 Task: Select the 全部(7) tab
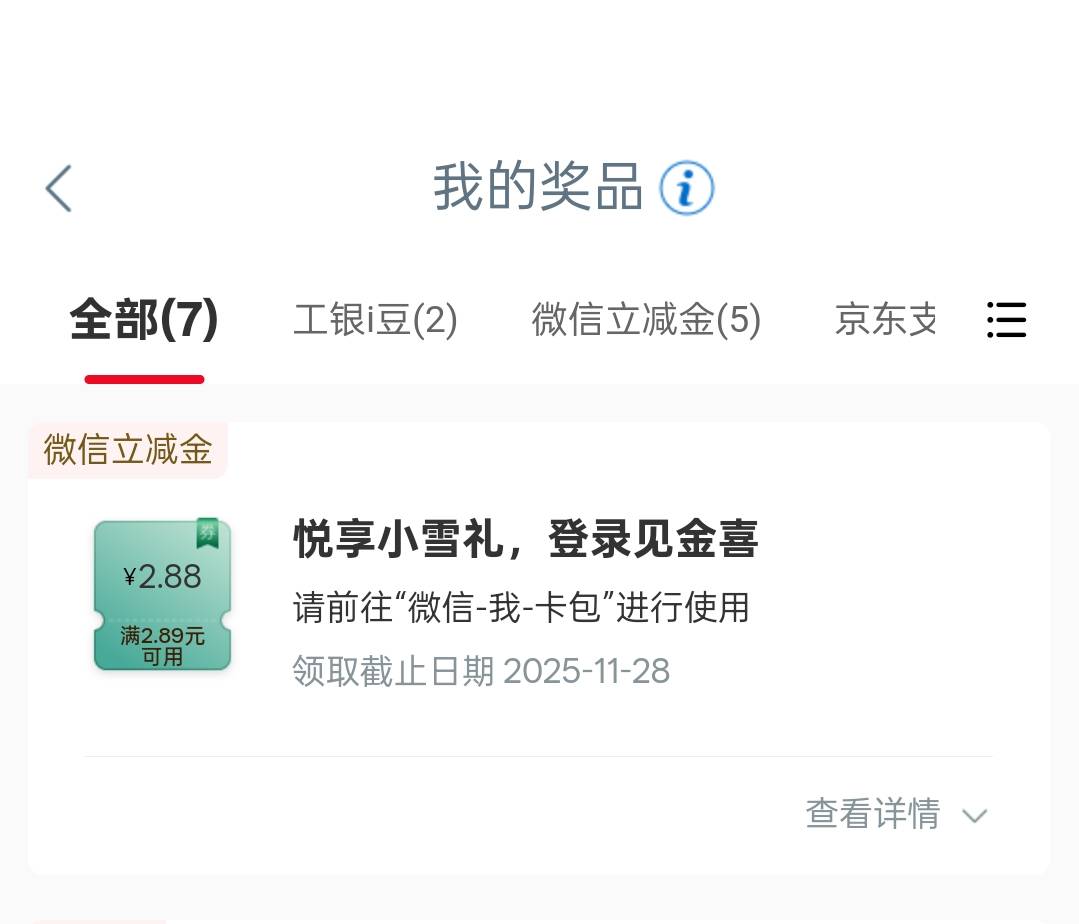point(144,320)
